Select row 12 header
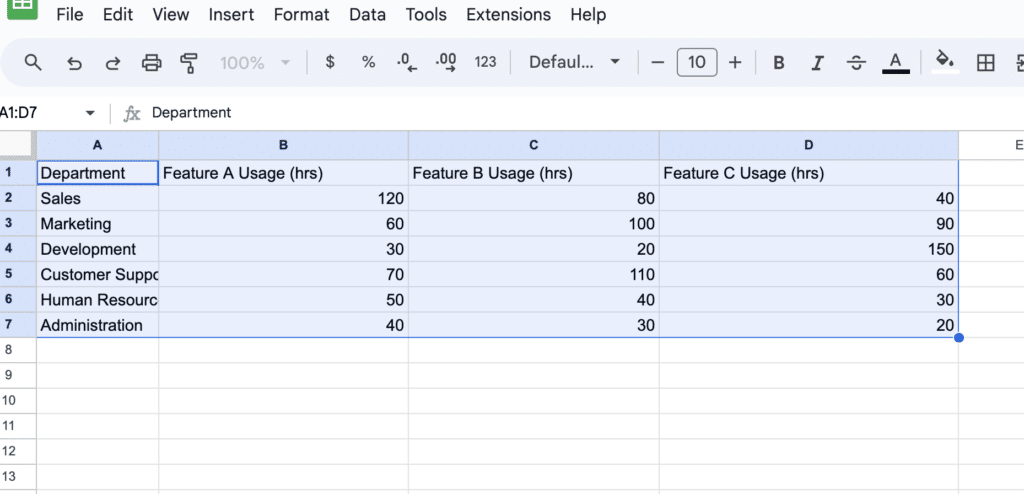 [x=18, y=452]
